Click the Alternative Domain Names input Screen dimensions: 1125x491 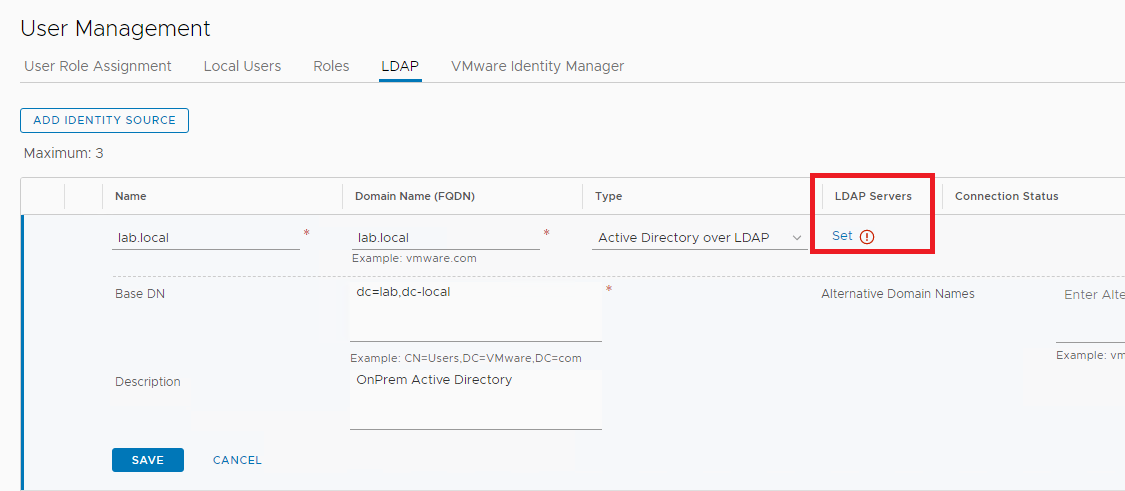[1090, 312]
